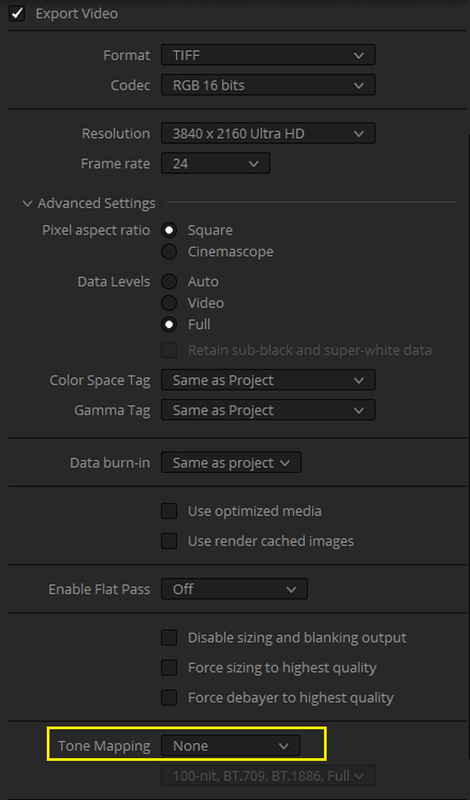The image size is (470, 800).
Task: Uncheck the Export Video checkbox
Action: pyautogui.click(x=17, y=13)
